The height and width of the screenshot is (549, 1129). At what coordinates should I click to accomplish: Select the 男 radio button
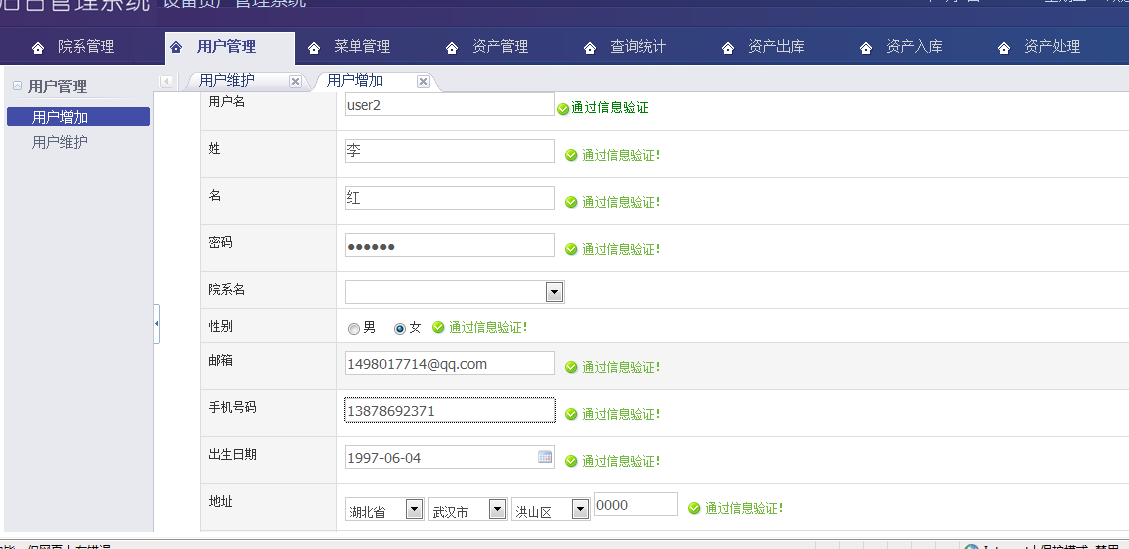point(354,329)
